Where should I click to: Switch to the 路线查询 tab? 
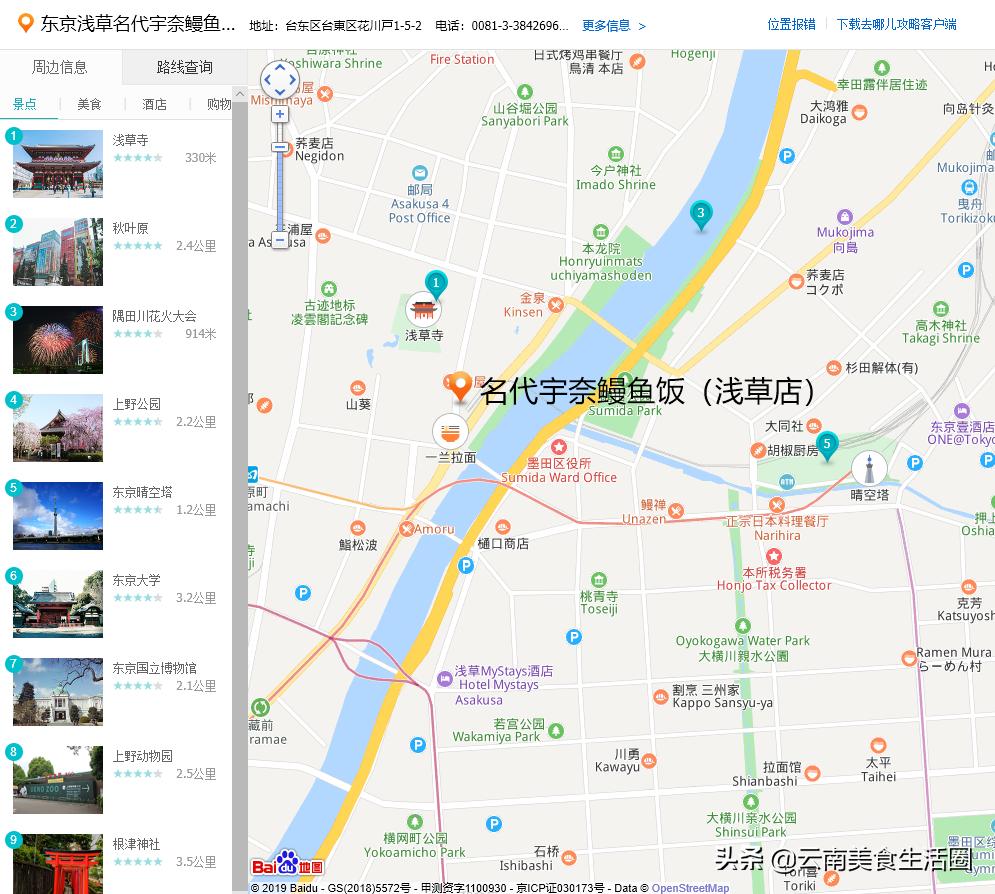(x=185, y=67)
